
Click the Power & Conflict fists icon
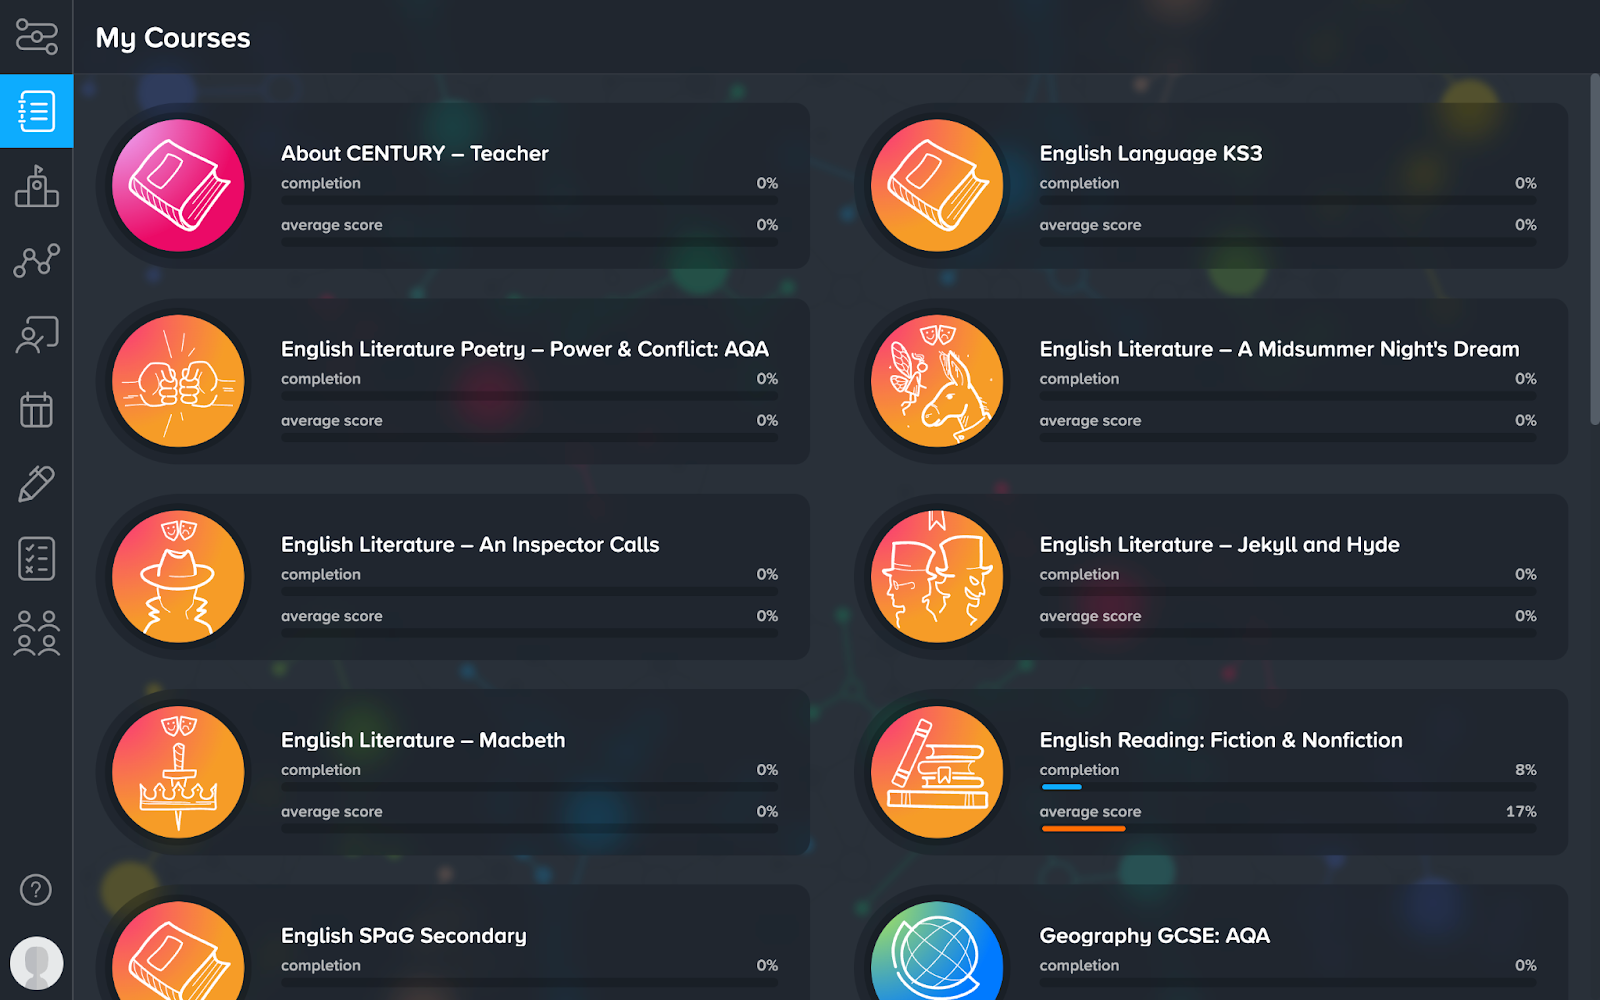(178, 381)
